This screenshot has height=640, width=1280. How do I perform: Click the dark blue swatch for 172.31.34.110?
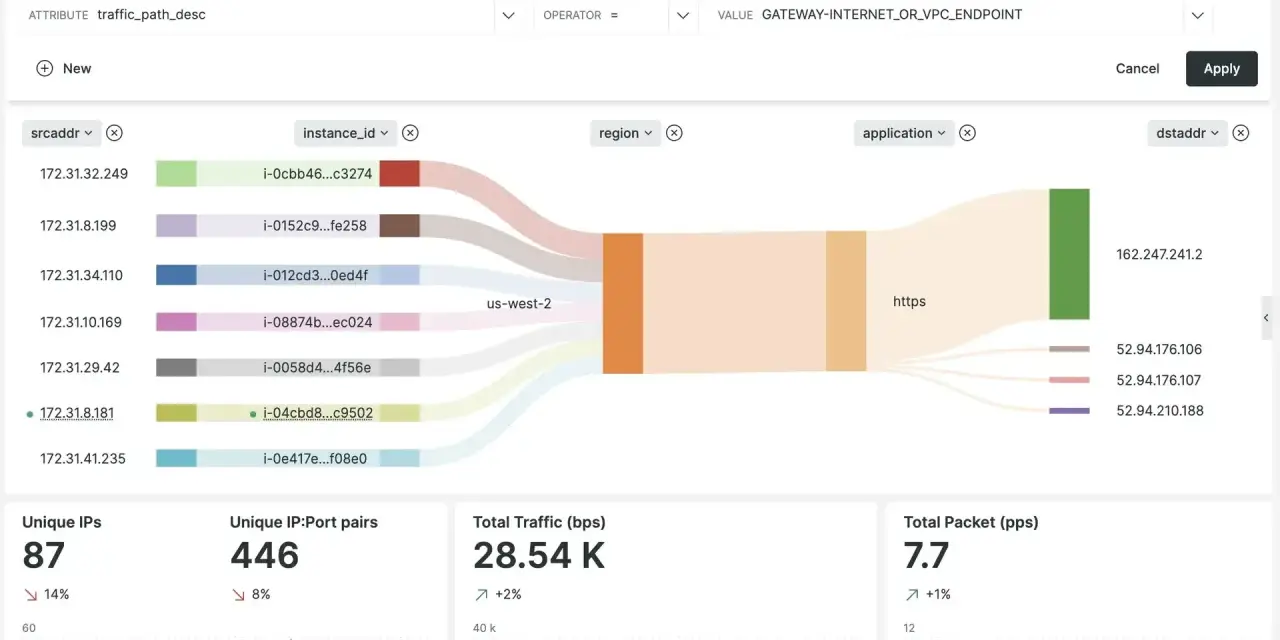[x=176, y=275]
